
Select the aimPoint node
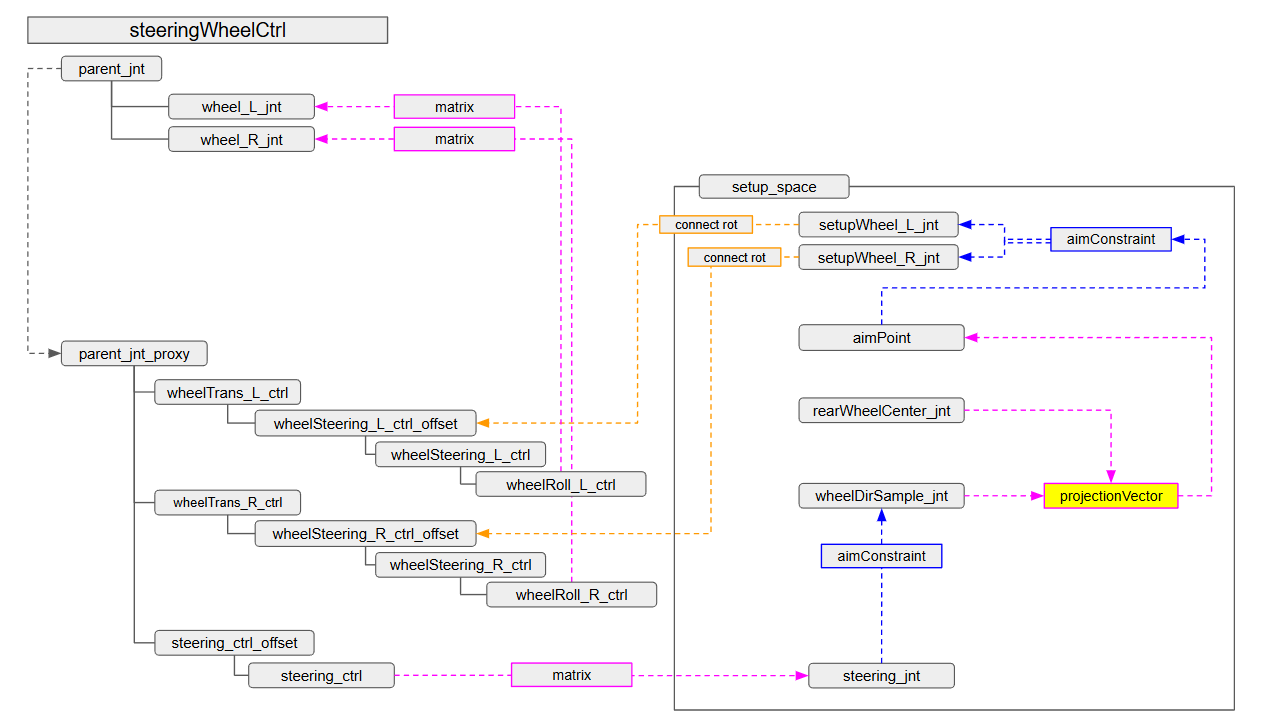tap(881, 338)
